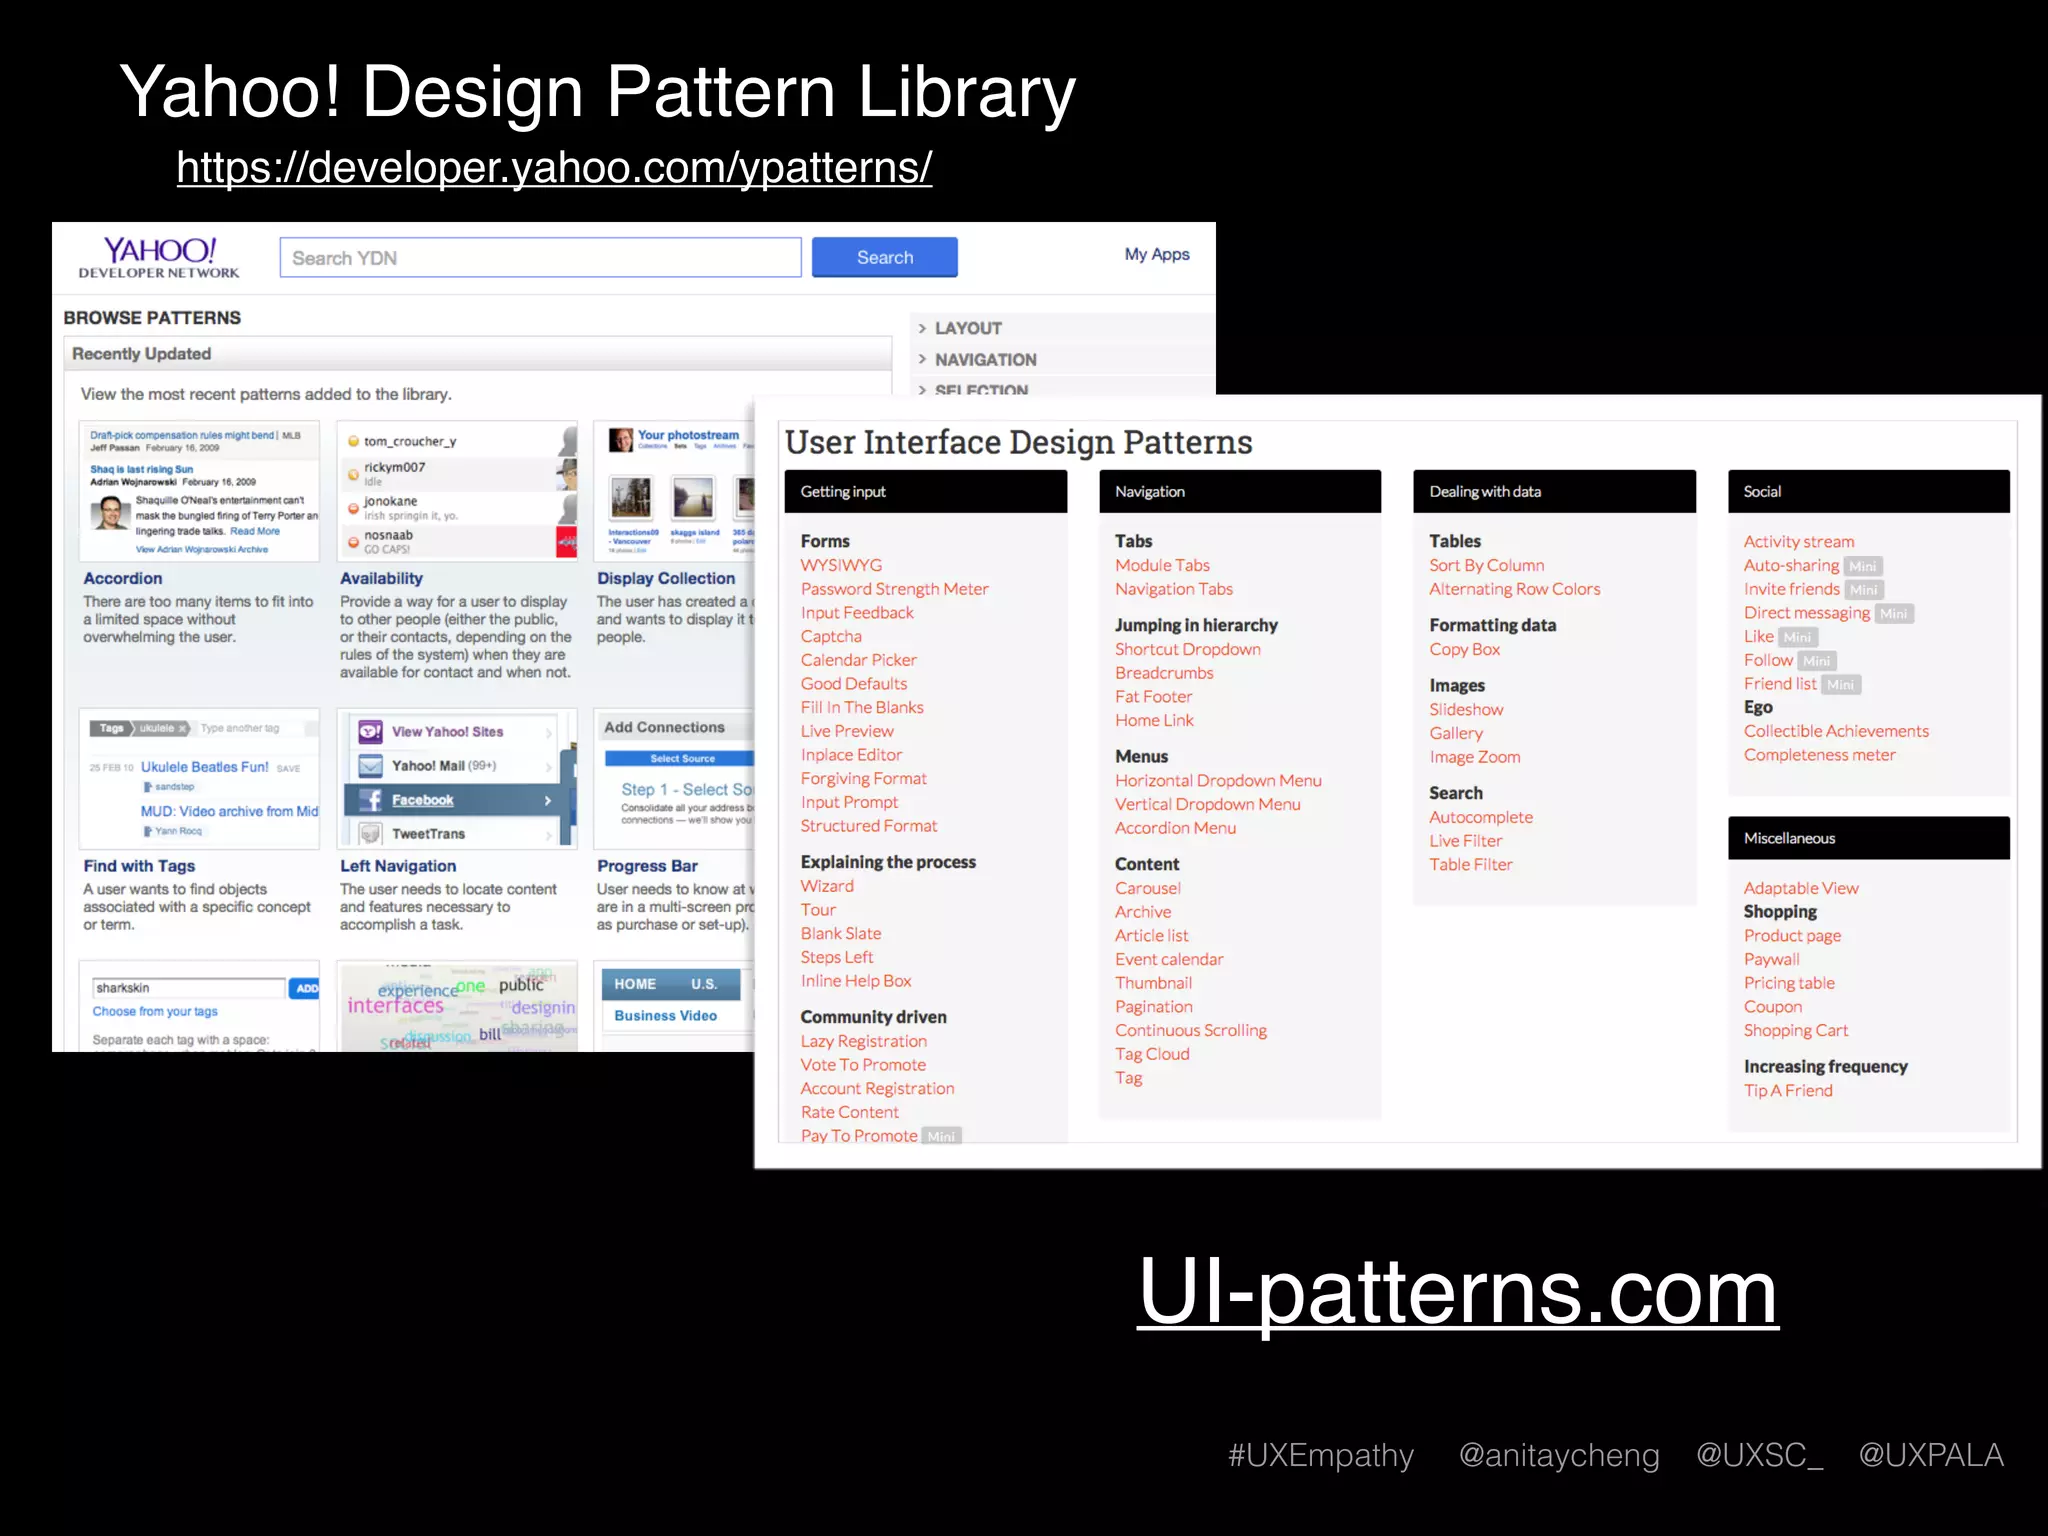Open the Accordion Menu pattern link
Screen dimensions: 2048x1536
coord(1176,828)
